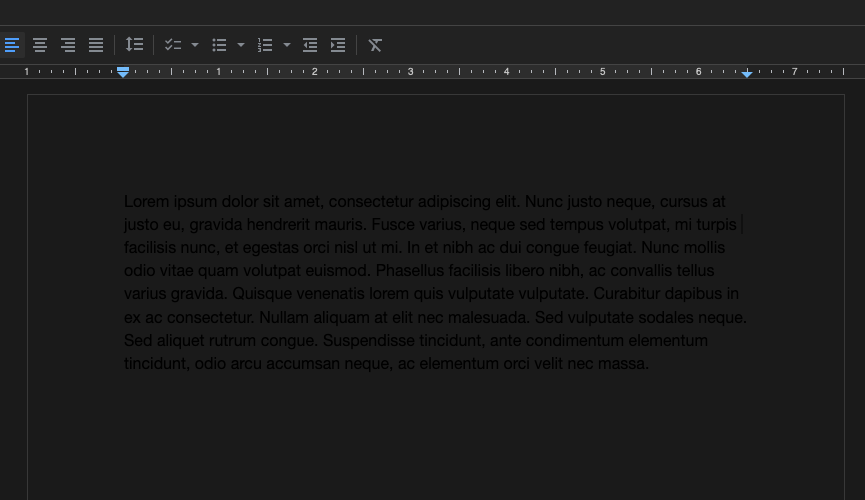Click the word 'massa.' ending the paragraph
Screen dimensions: 865x500
point(623,364)
